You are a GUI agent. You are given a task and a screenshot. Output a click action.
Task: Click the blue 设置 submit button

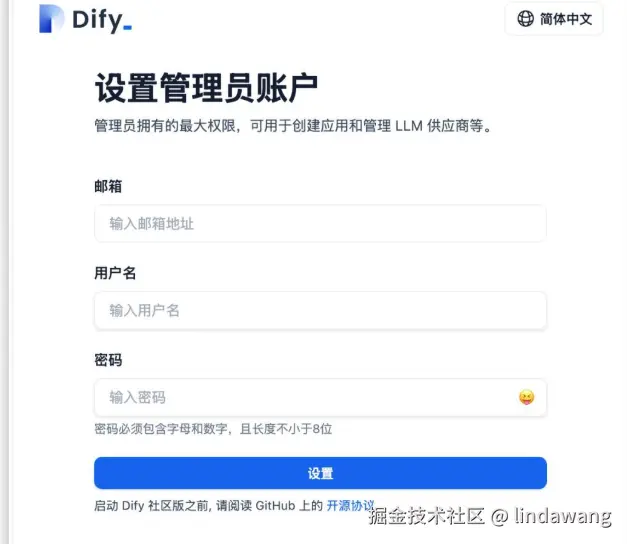[320, 473]
